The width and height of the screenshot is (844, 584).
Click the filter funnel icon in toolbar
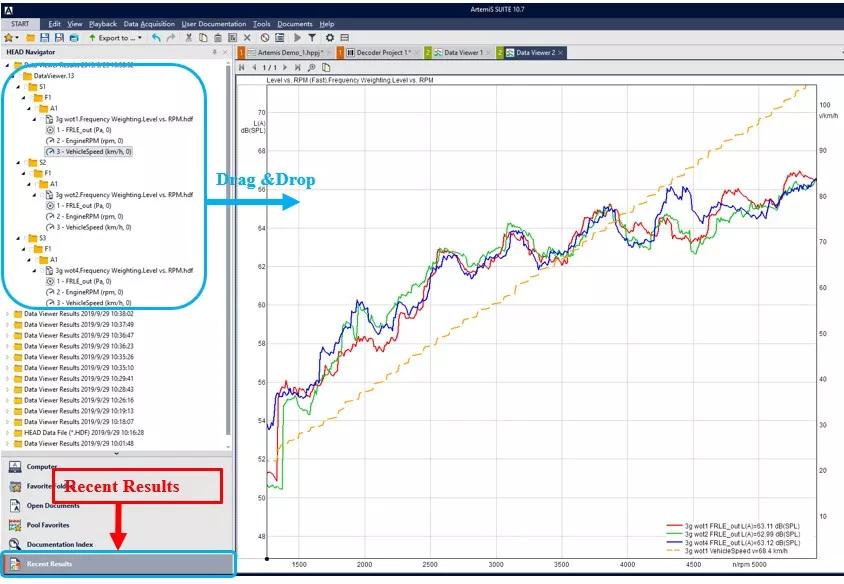click(311, 38)
